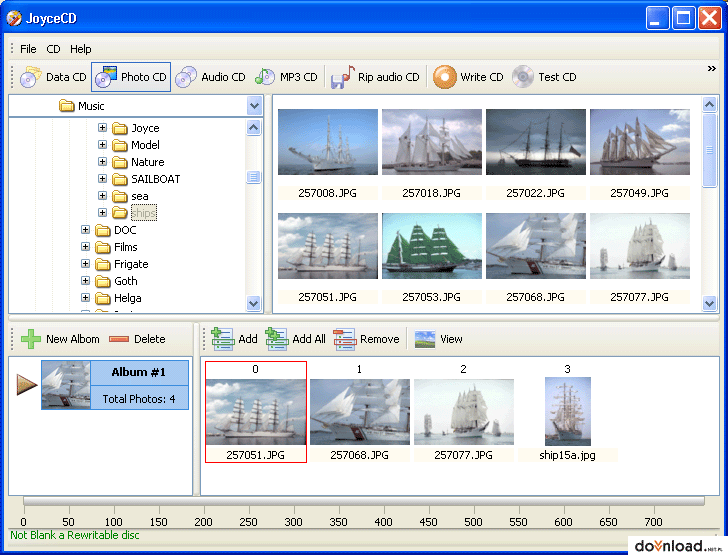Expand the Model folder
The width and height of the screenshot is (728, 555).
(103, 144)
